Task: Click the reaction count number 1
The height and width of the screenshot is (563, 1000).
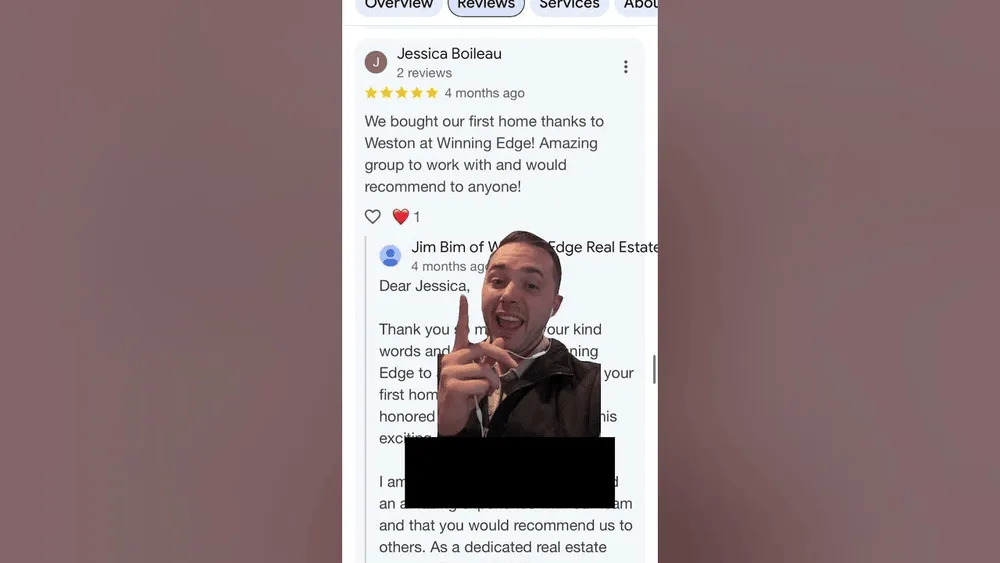Action: coord(416,217)
